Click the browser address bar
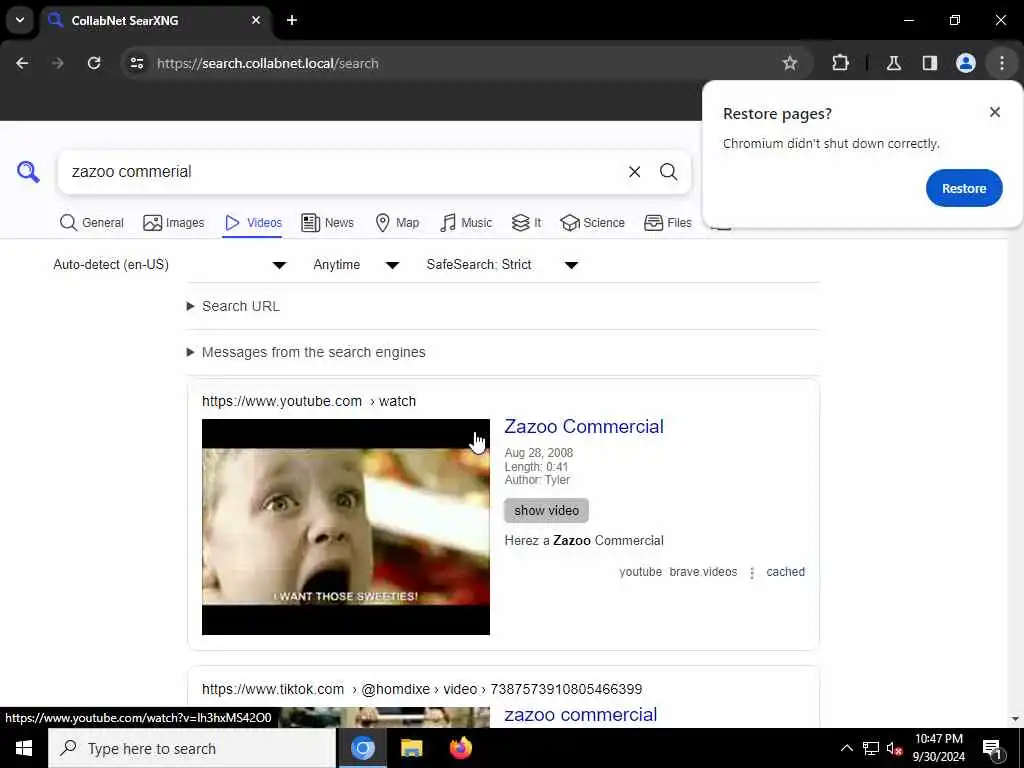 point(457,63)
